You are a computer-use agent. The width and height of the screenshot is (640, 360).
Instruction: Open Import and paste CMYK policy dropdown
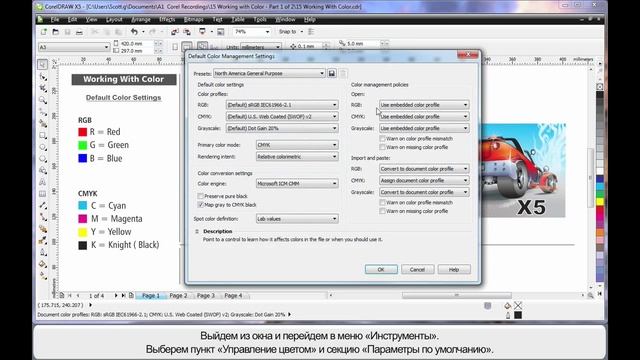pyautogui.click(x=424, y=180)
